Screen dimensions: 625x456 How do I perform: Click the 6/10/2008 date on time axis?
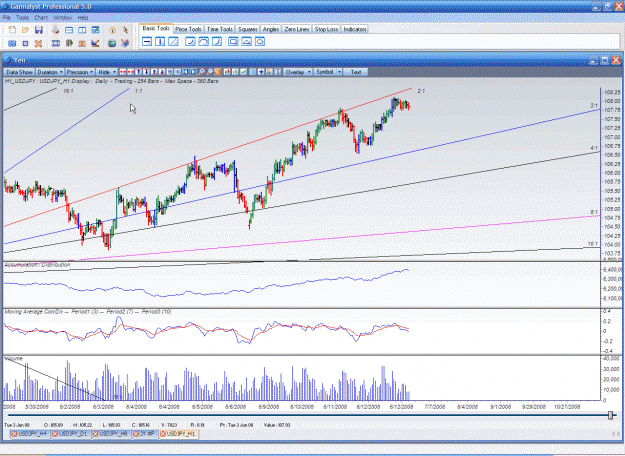pyautogui.click(x=302, y=407)
